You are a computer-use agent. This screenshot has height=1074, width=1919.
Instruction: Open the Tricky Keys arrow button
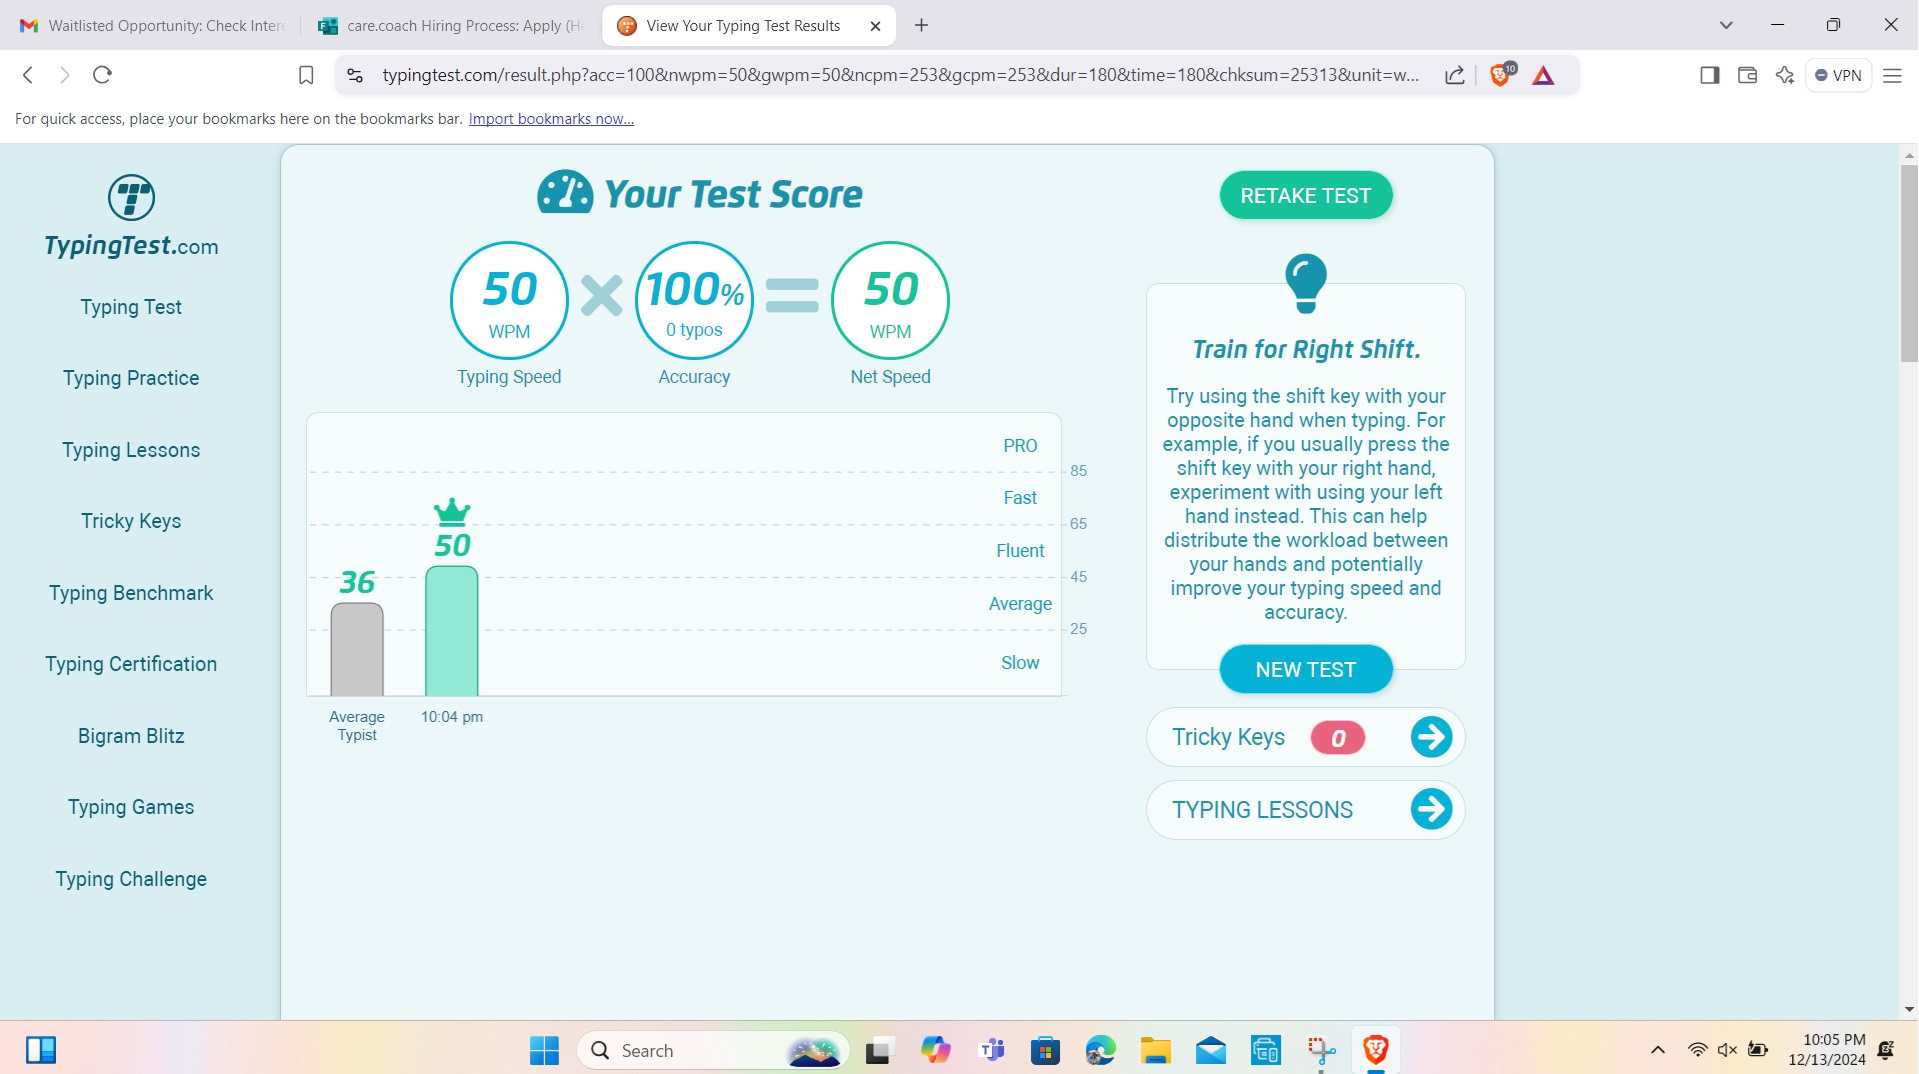pyautogui.click(x=1431, y=737)
